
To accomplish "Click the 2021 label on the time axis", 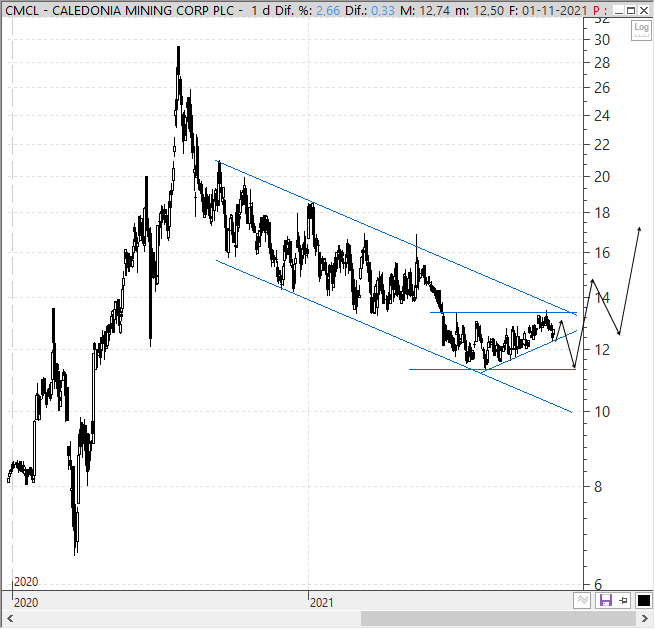I will 322,603.
